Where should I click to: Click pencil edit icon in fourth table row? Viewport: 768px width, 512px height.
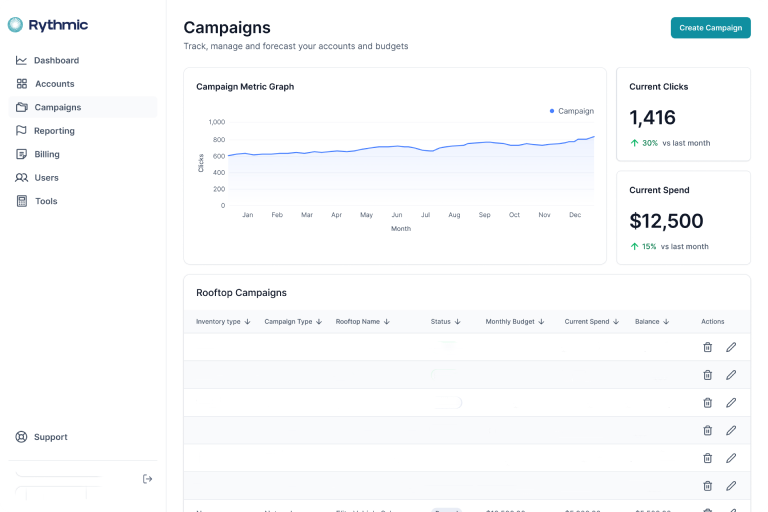point(731,430)
